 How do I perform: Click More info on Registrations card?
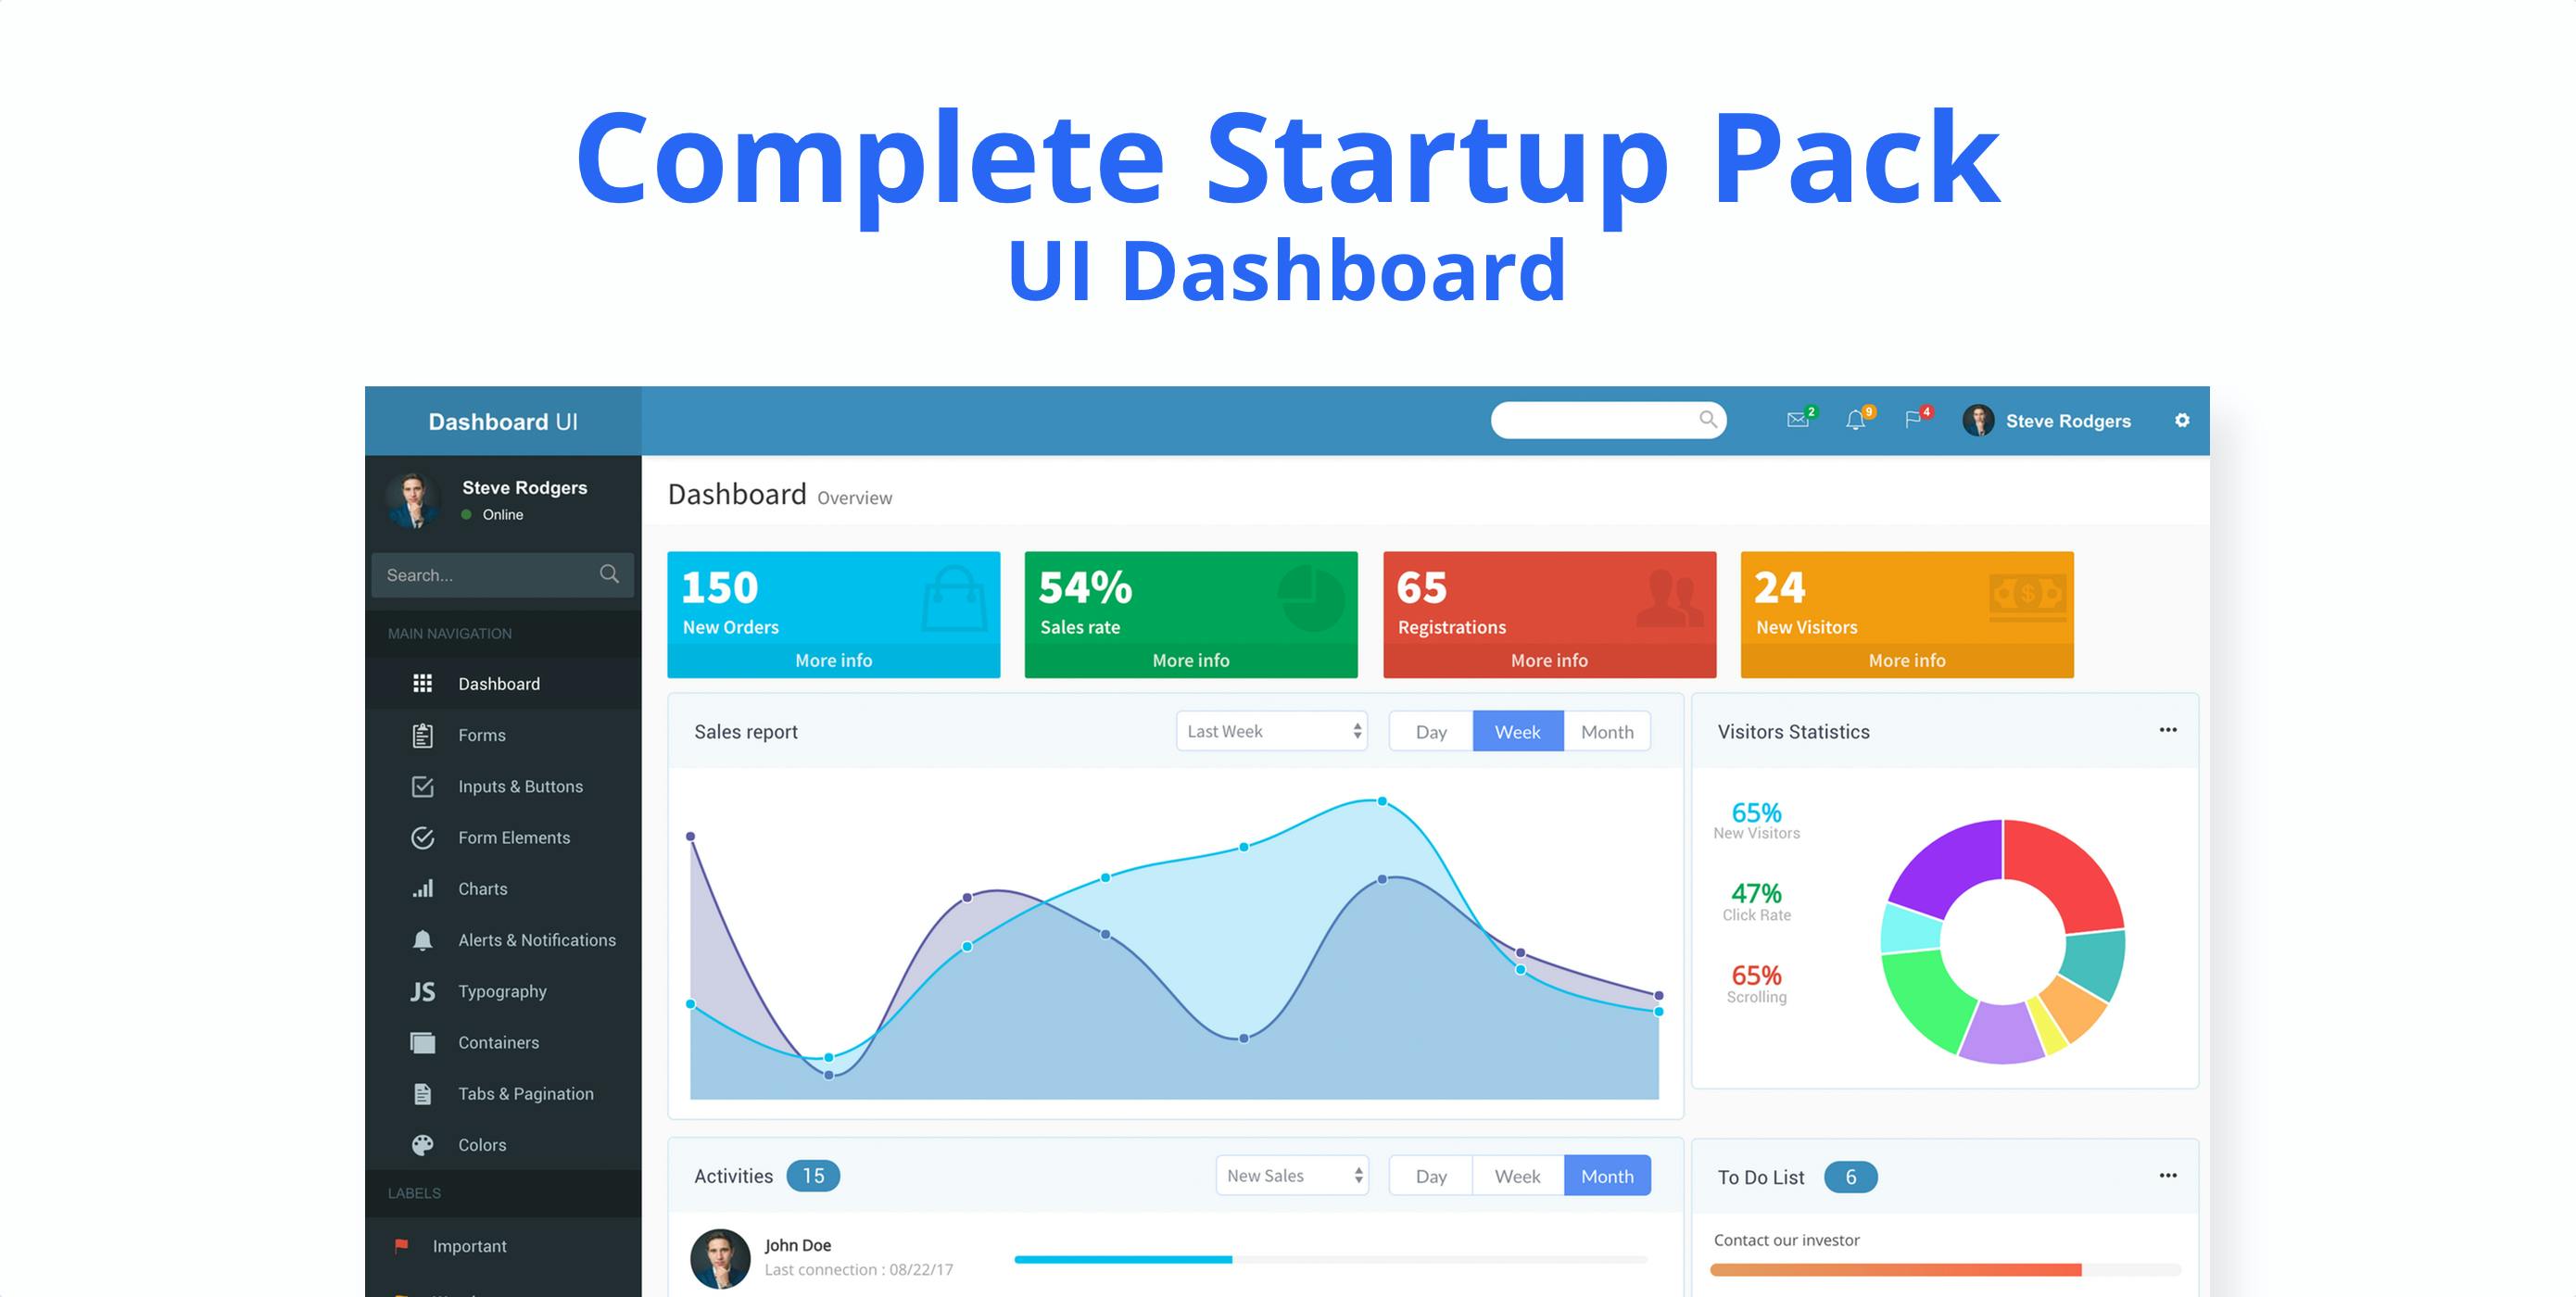(x=1547, y=660)
